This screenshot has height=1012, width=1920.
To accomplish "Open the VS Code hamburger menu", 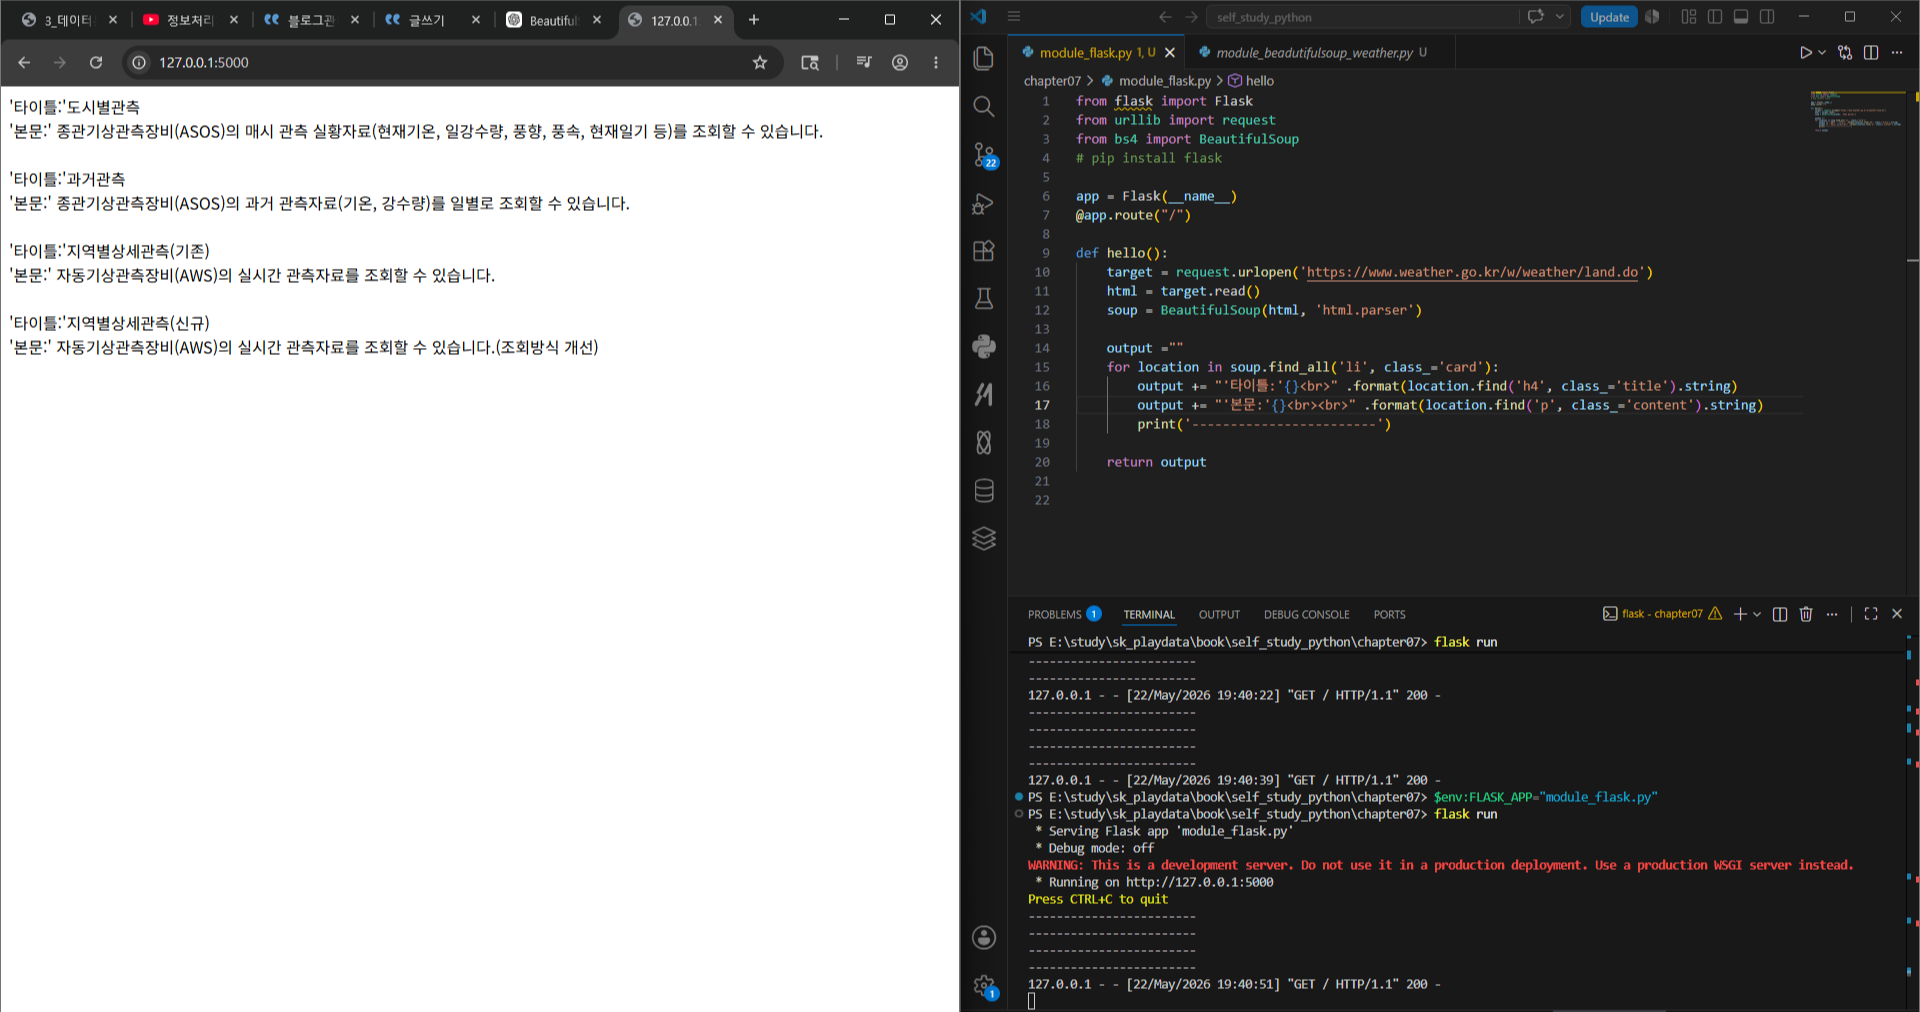I will click(x=1014, y=17).
